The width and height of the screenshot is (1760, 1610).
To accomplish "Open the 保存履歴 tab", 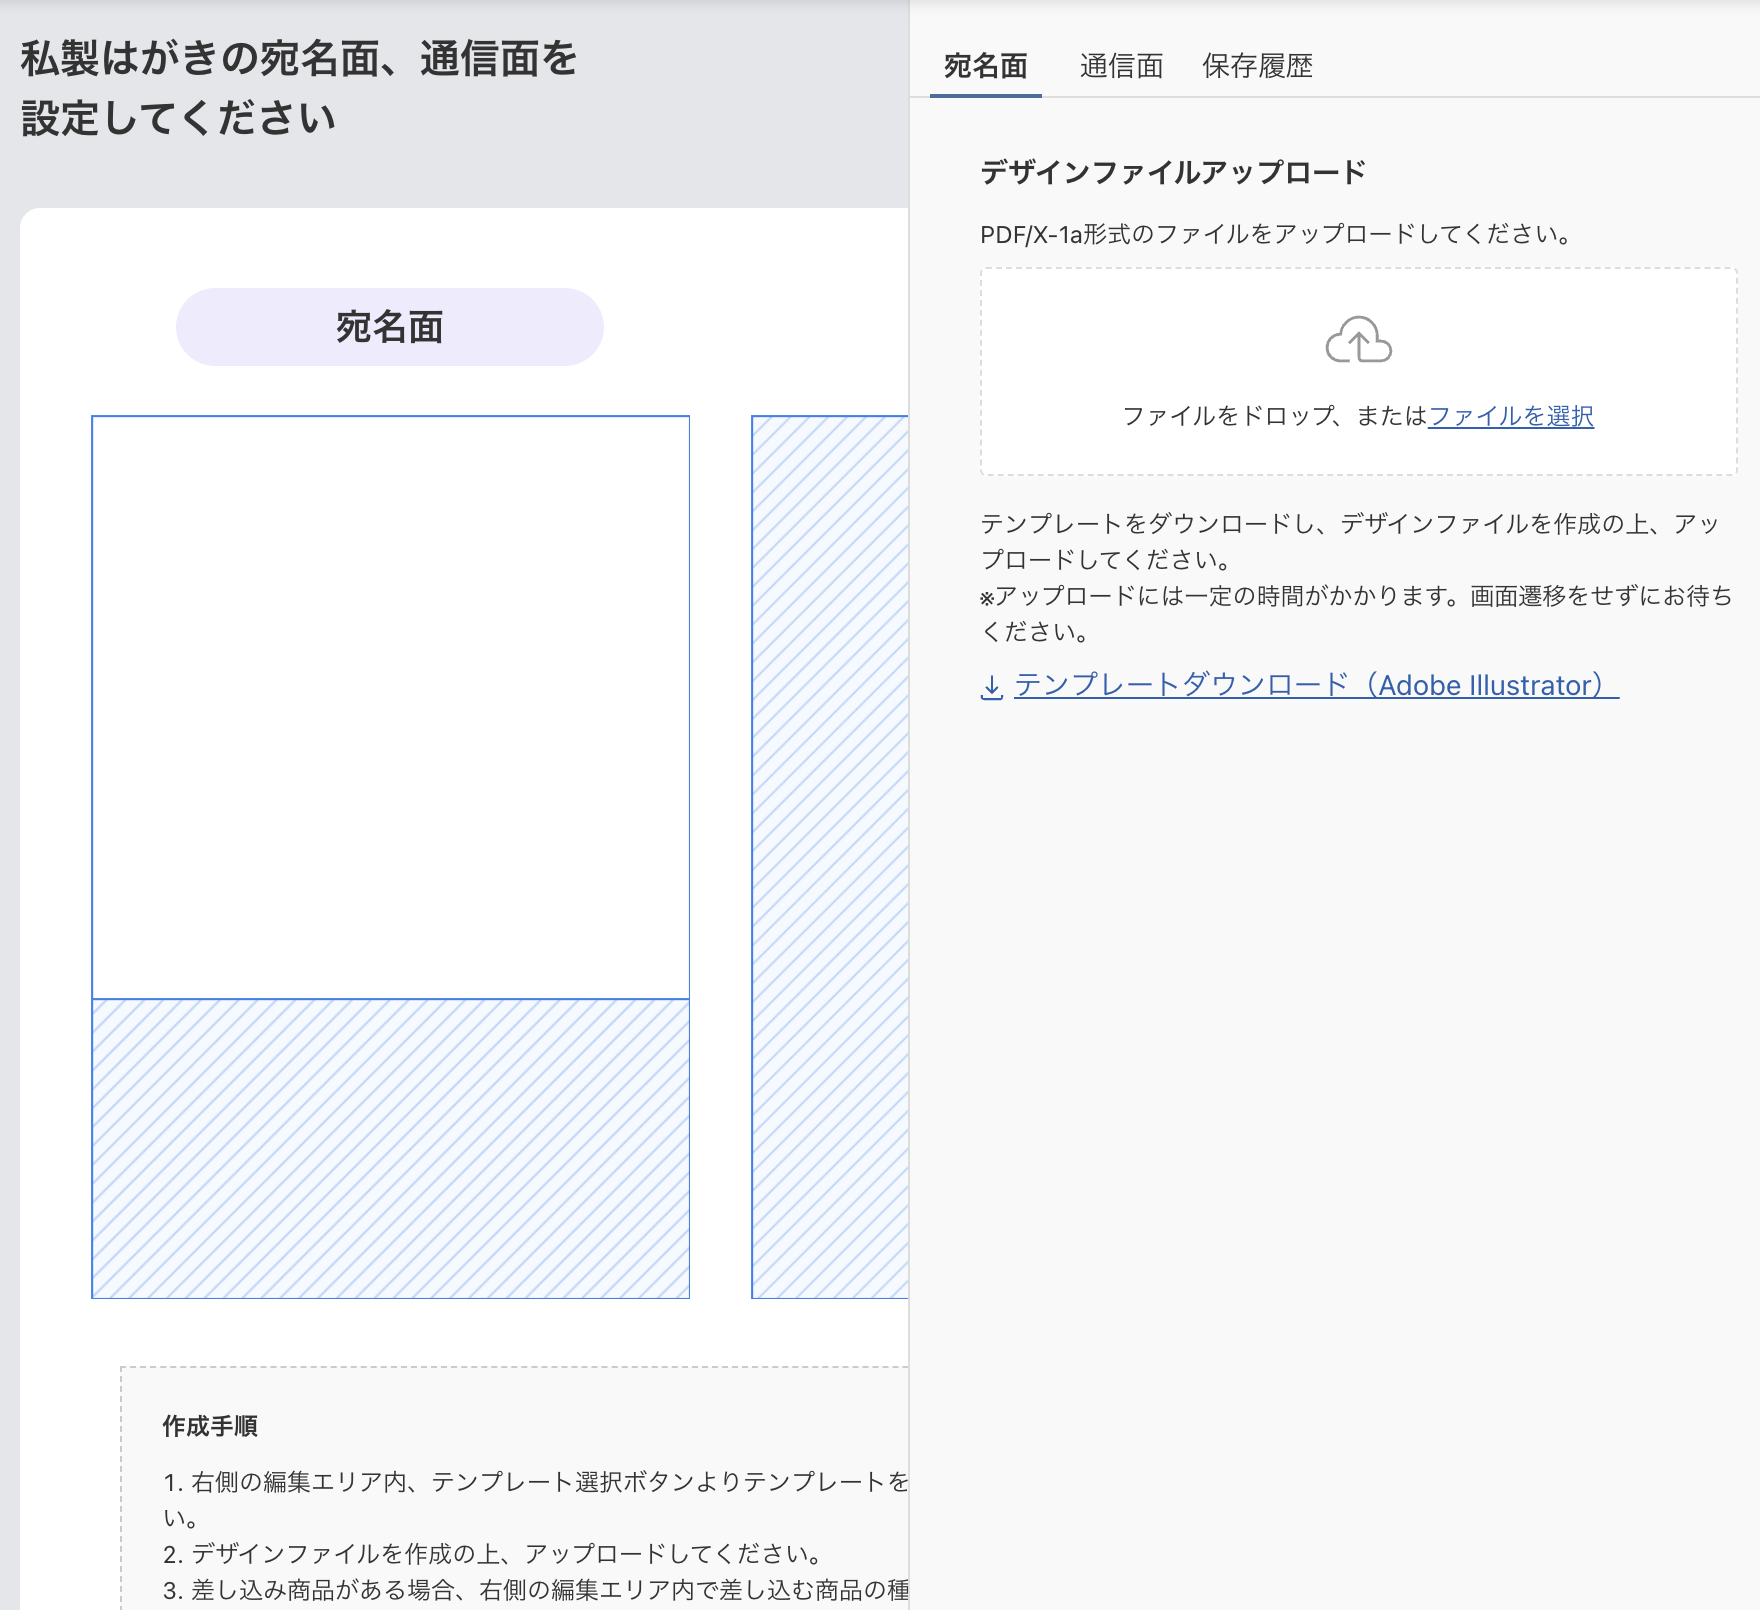I will click(x=1258, y=66).
